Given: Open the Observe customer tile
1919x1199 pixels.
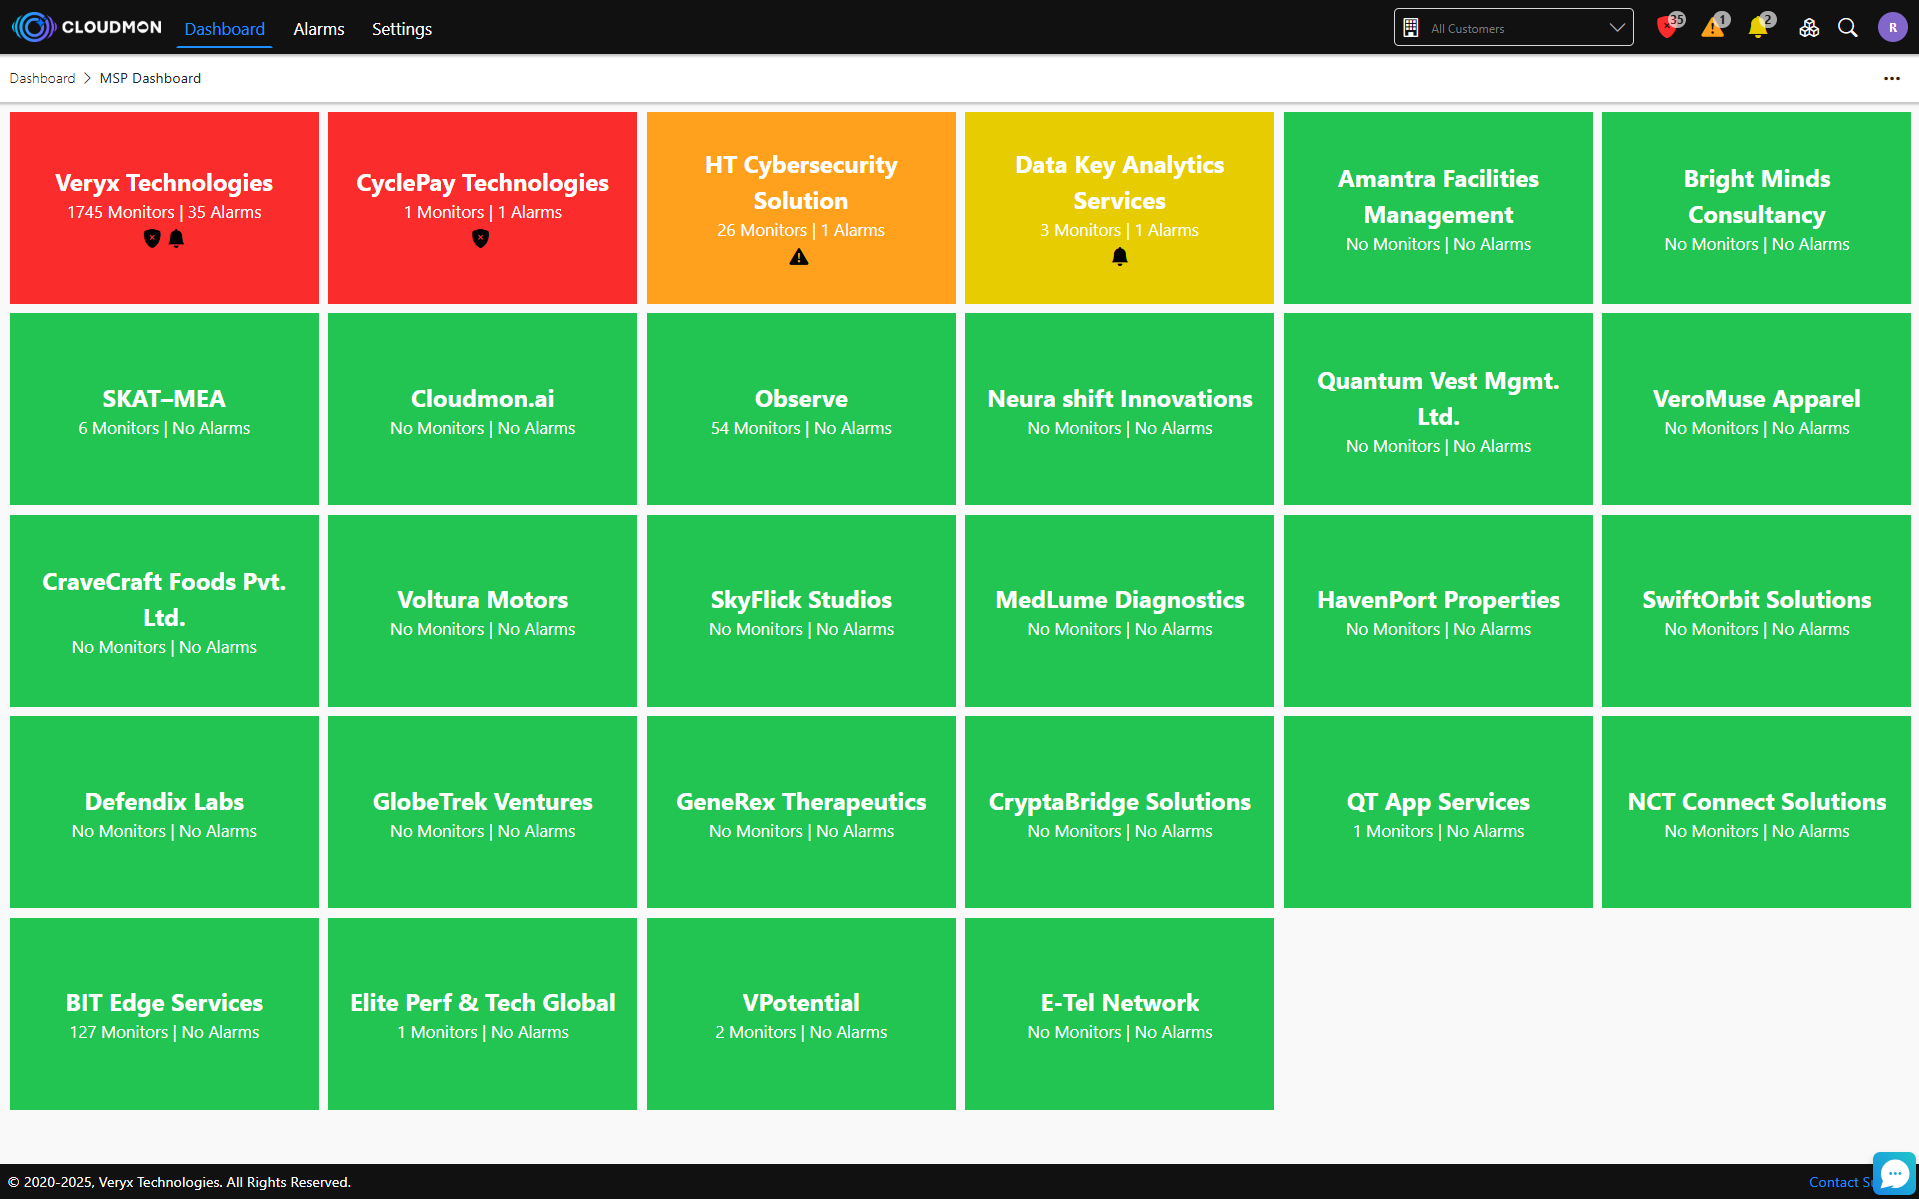Looking at the screenshot, I should tap(801, 409).
